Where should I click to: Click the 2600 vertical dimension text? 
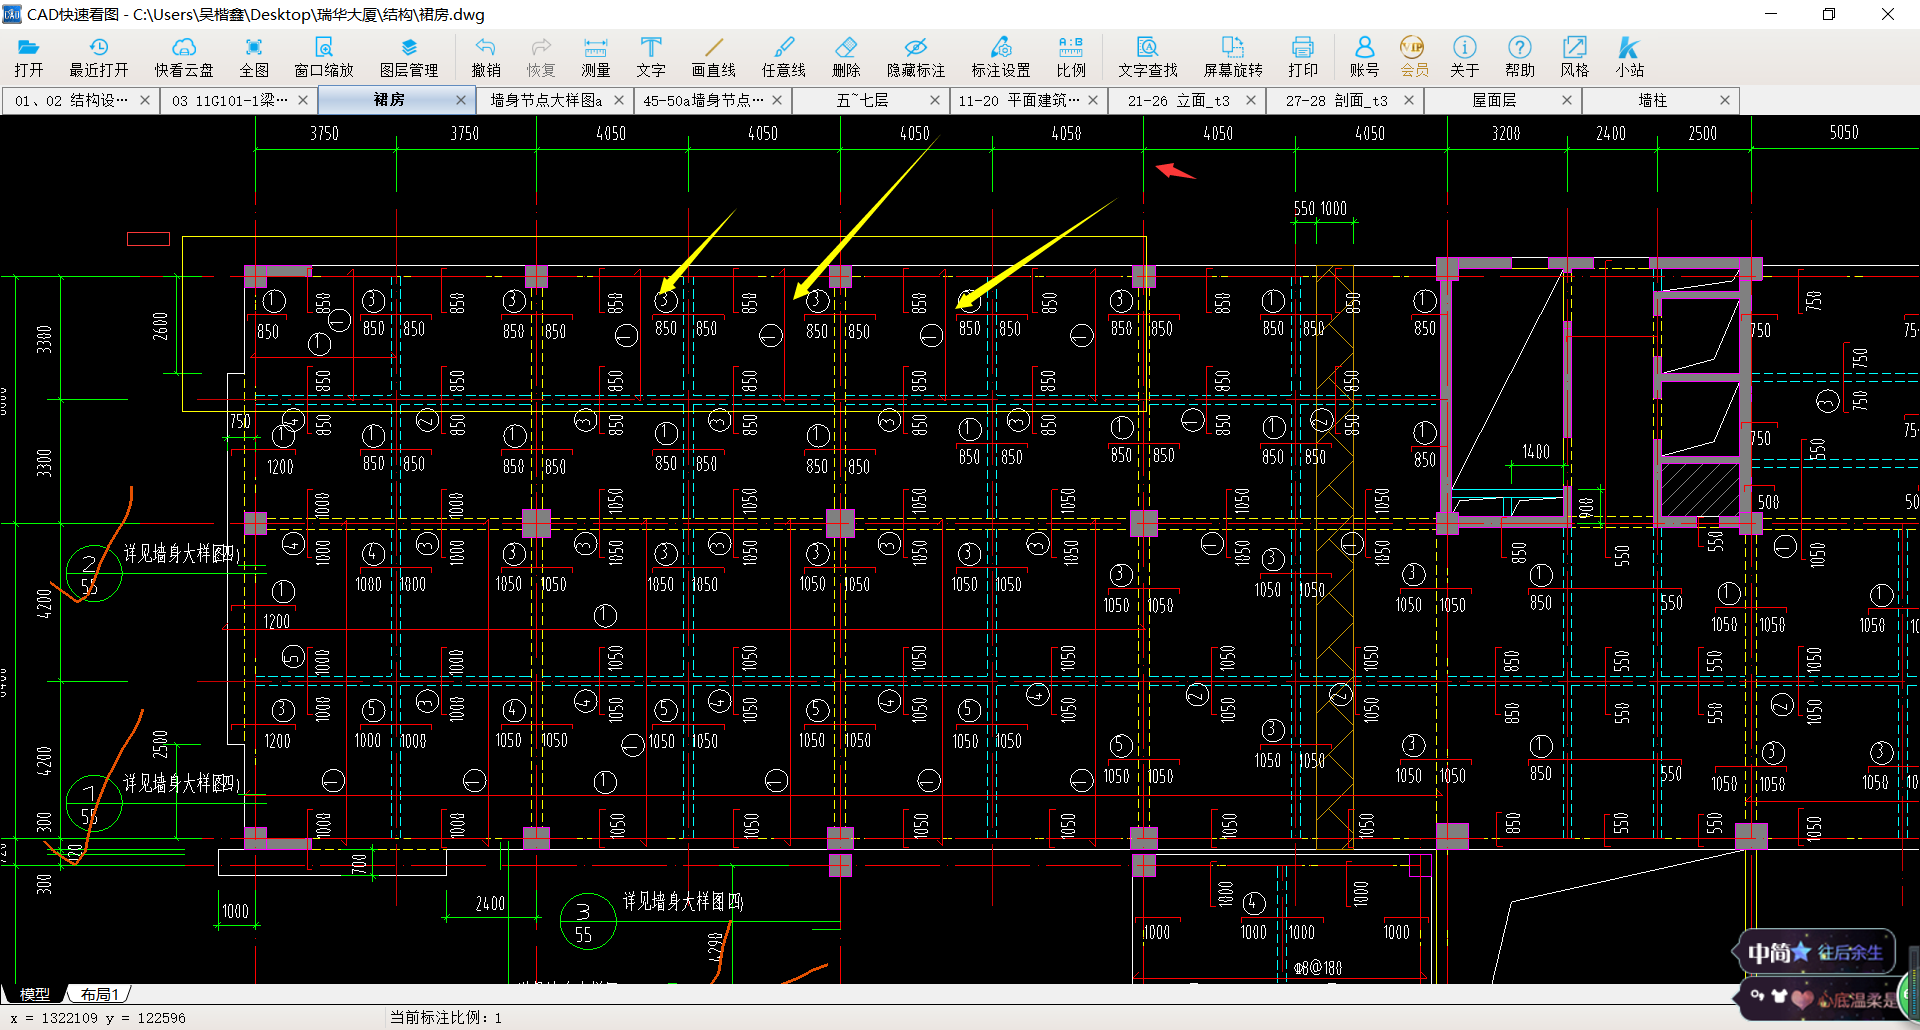click(x=161, y=326)
